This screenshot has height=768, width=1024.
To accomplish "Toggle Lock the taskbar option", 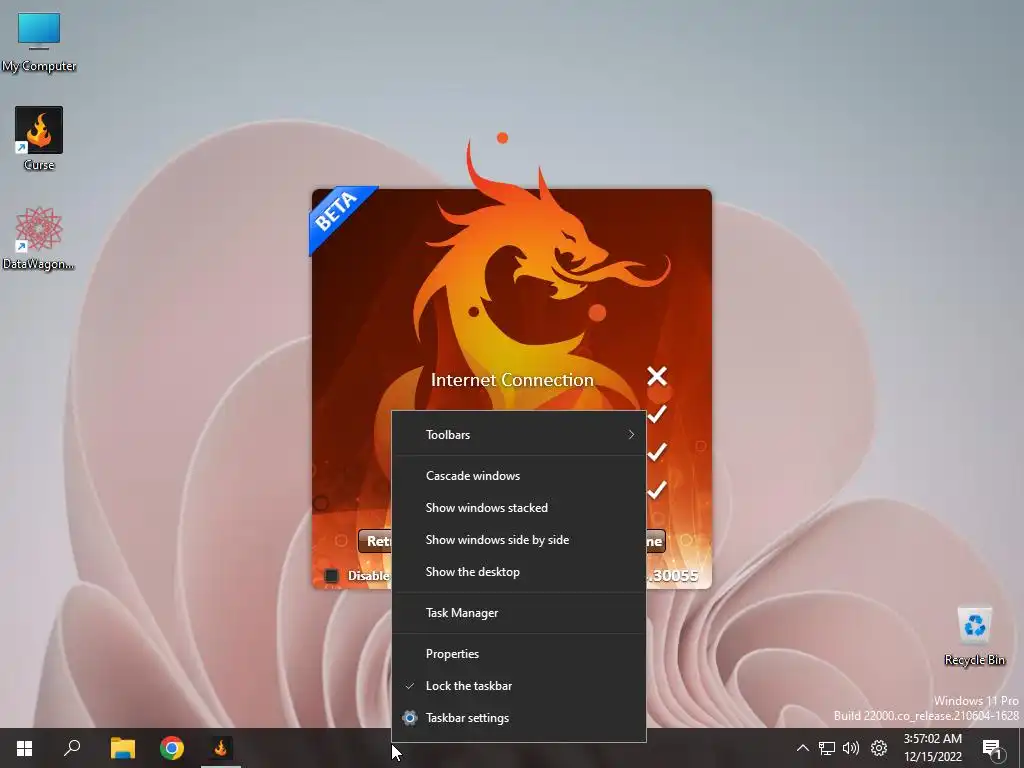I will click(519, 686).
